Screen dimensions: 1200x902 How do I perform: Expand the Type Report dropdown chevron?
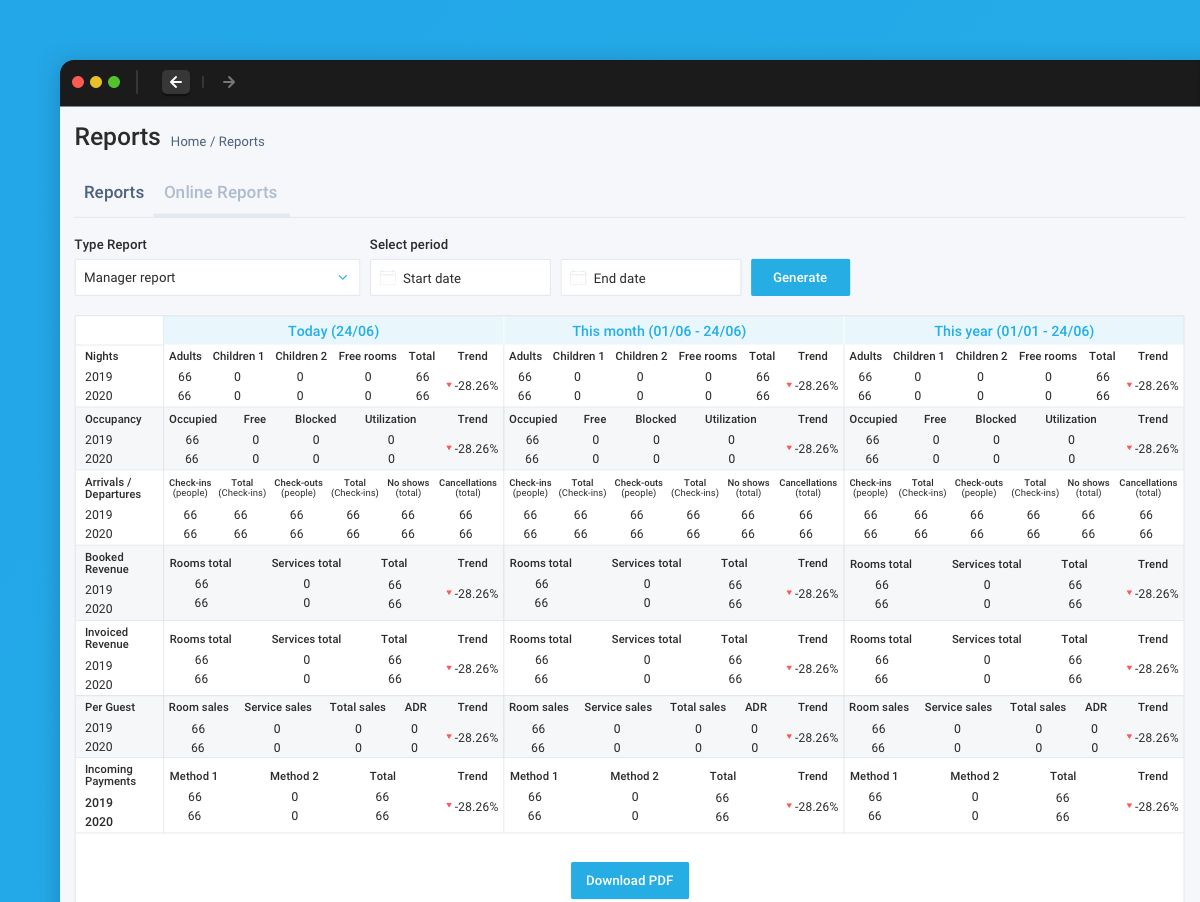343,278
